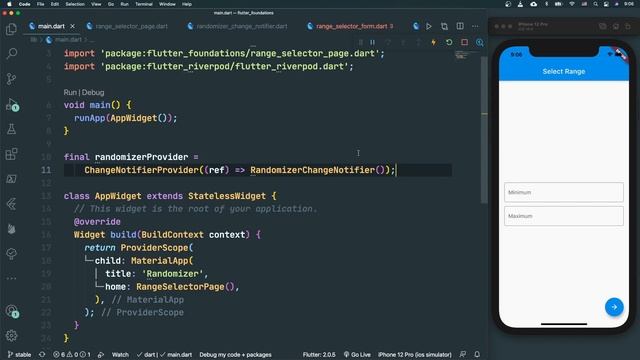Click Go Live in status bar

(x=357, y=355)
